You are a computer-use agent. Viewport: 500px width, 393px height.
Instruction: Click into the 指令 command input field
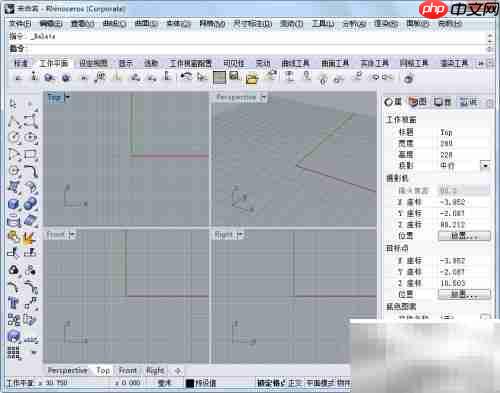point(257,49)
